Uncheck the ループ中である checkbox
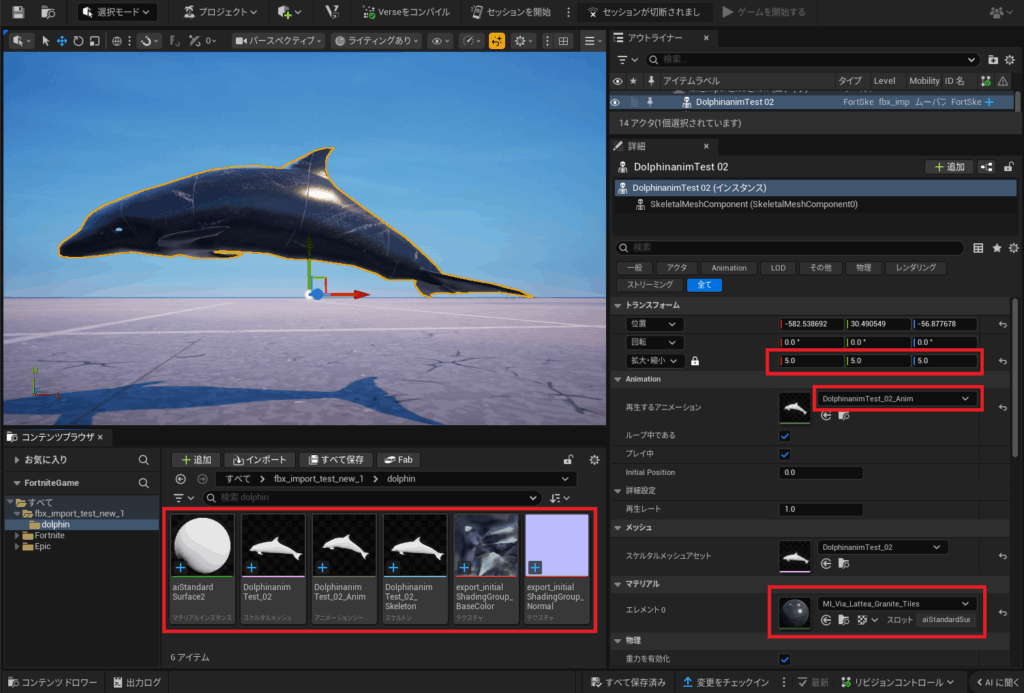Image resolution: width=1024 pixels, height=693 pixels. coord(785,436)
